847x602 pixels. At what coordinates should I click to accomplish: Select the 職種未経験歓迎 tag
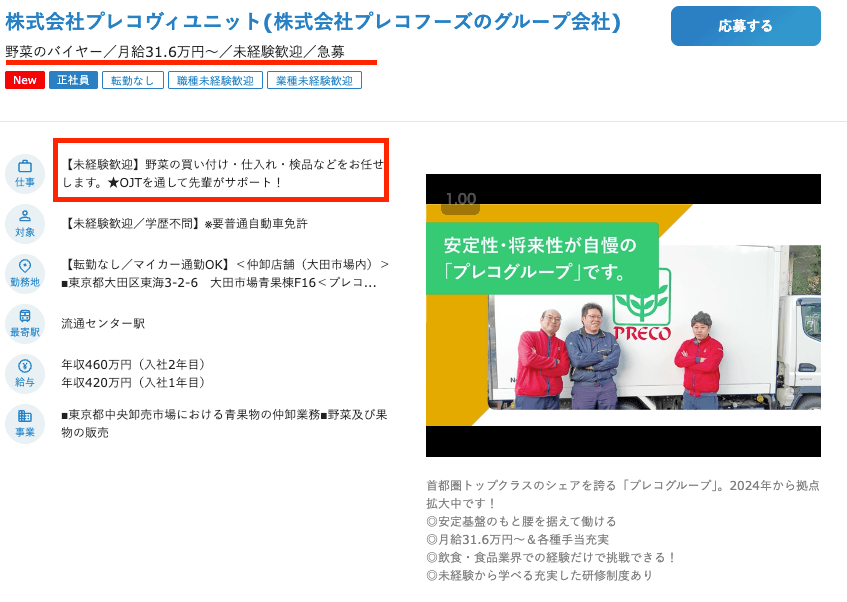[215, 80]
